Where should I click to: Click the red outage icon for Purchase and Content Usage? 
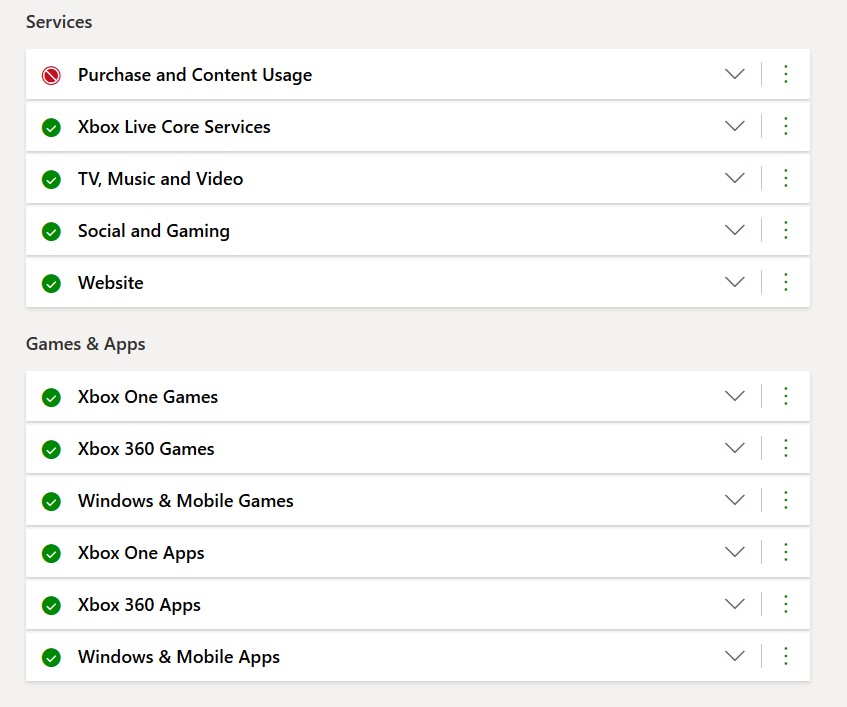tap(51, 75)
